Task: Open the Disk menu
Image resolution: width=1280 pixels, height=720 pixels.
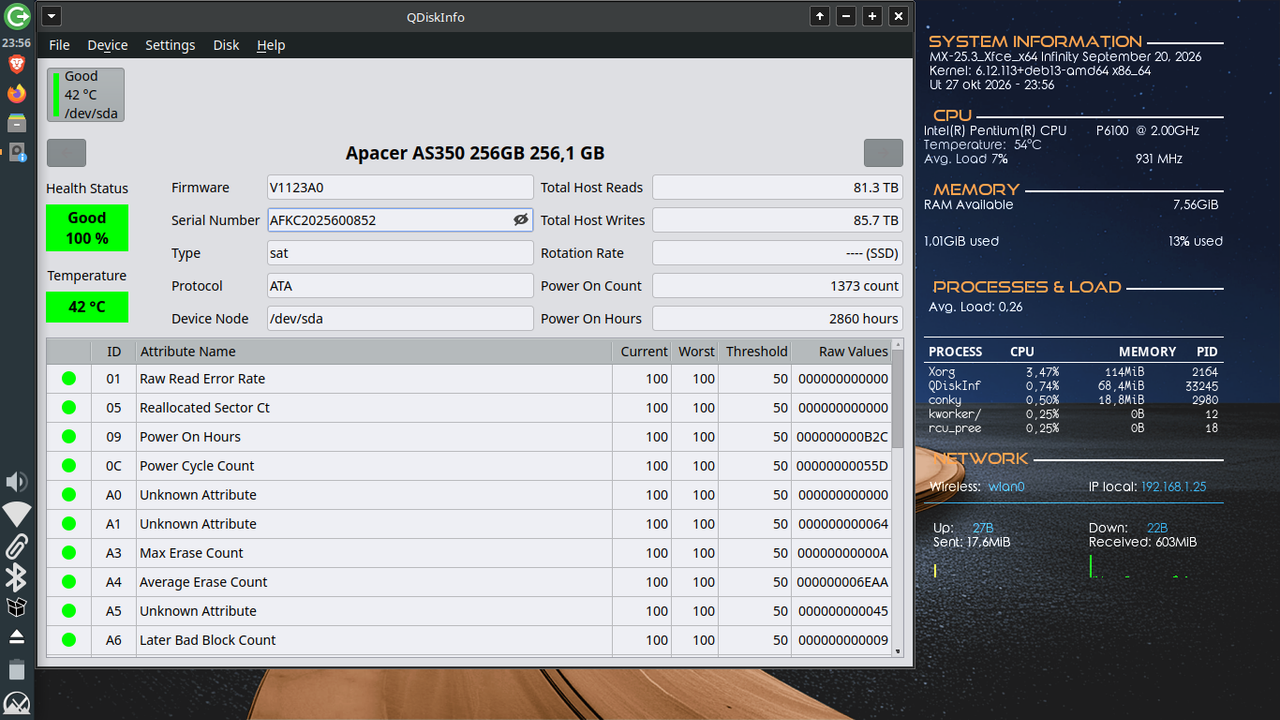Action: click(x=226, y=45)
